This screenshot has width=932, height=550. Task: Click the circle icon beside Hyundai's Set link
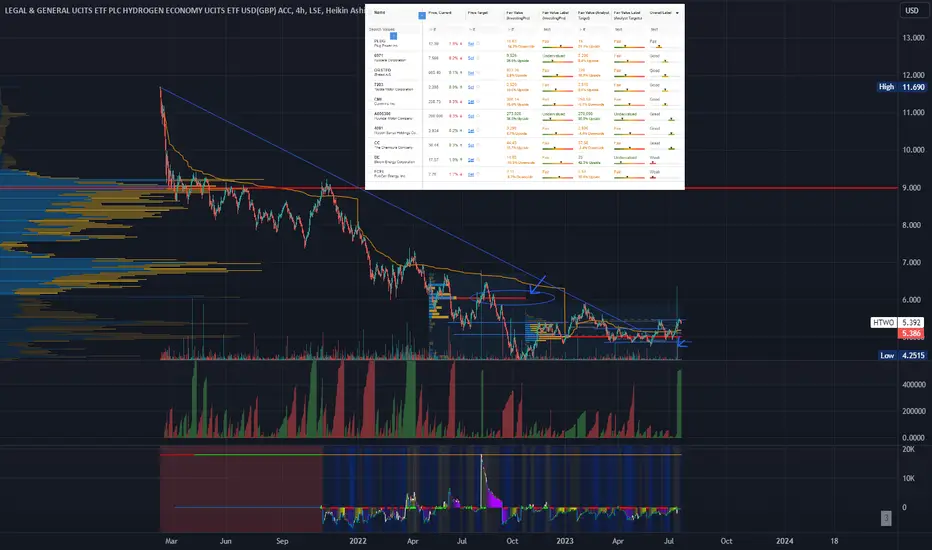tap(478, 116)
